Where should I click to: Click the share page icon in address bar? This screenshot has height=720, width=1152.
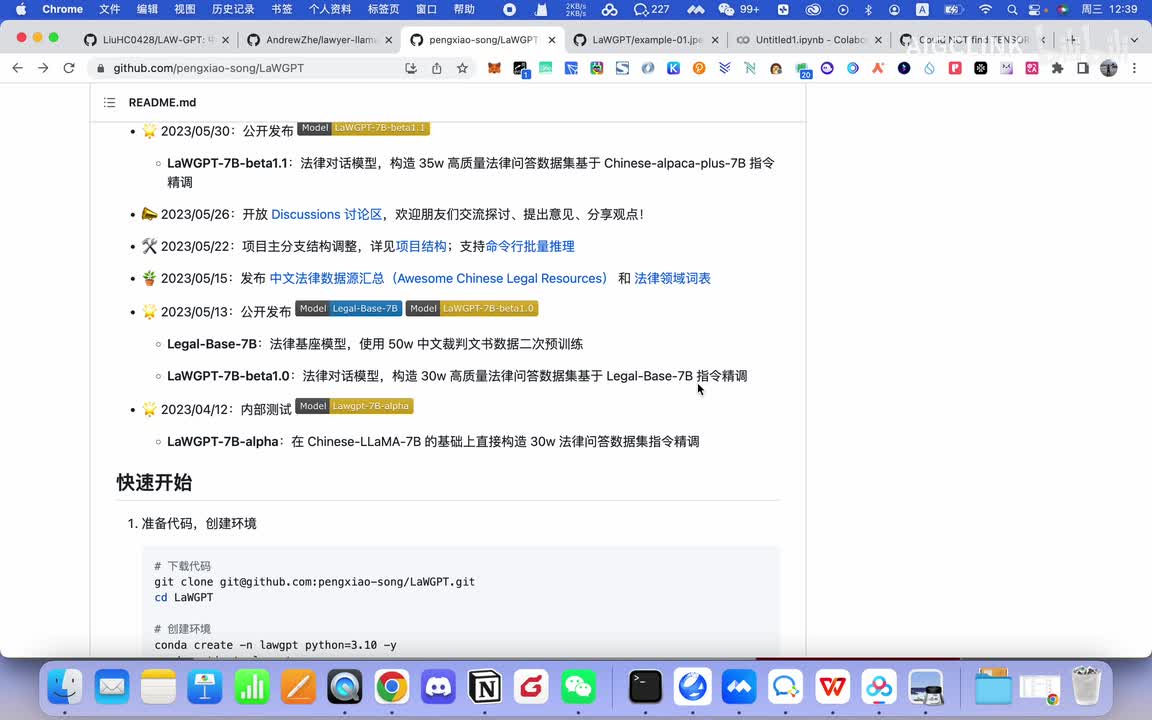(x=436, y=68)
